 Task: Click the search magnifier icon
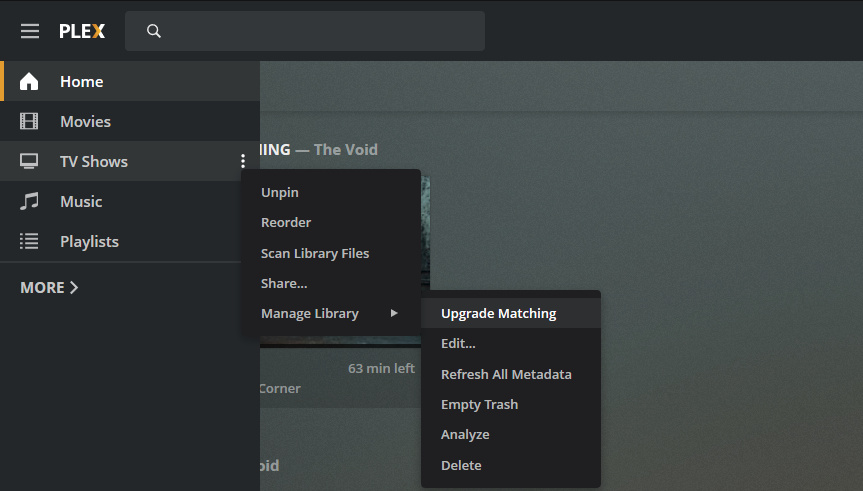[154, 31]
